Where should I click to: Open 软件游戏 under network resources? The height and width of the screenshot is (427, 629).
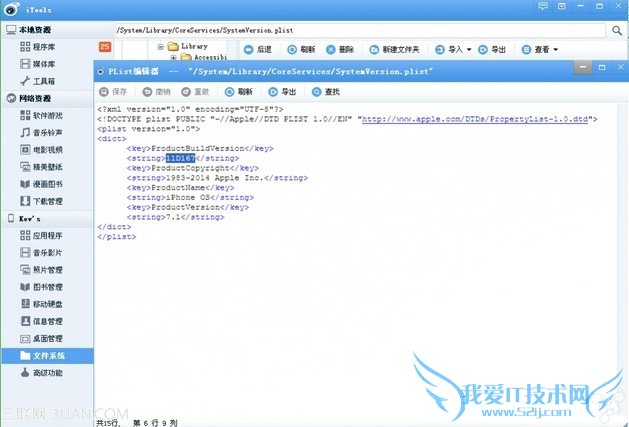42,116
